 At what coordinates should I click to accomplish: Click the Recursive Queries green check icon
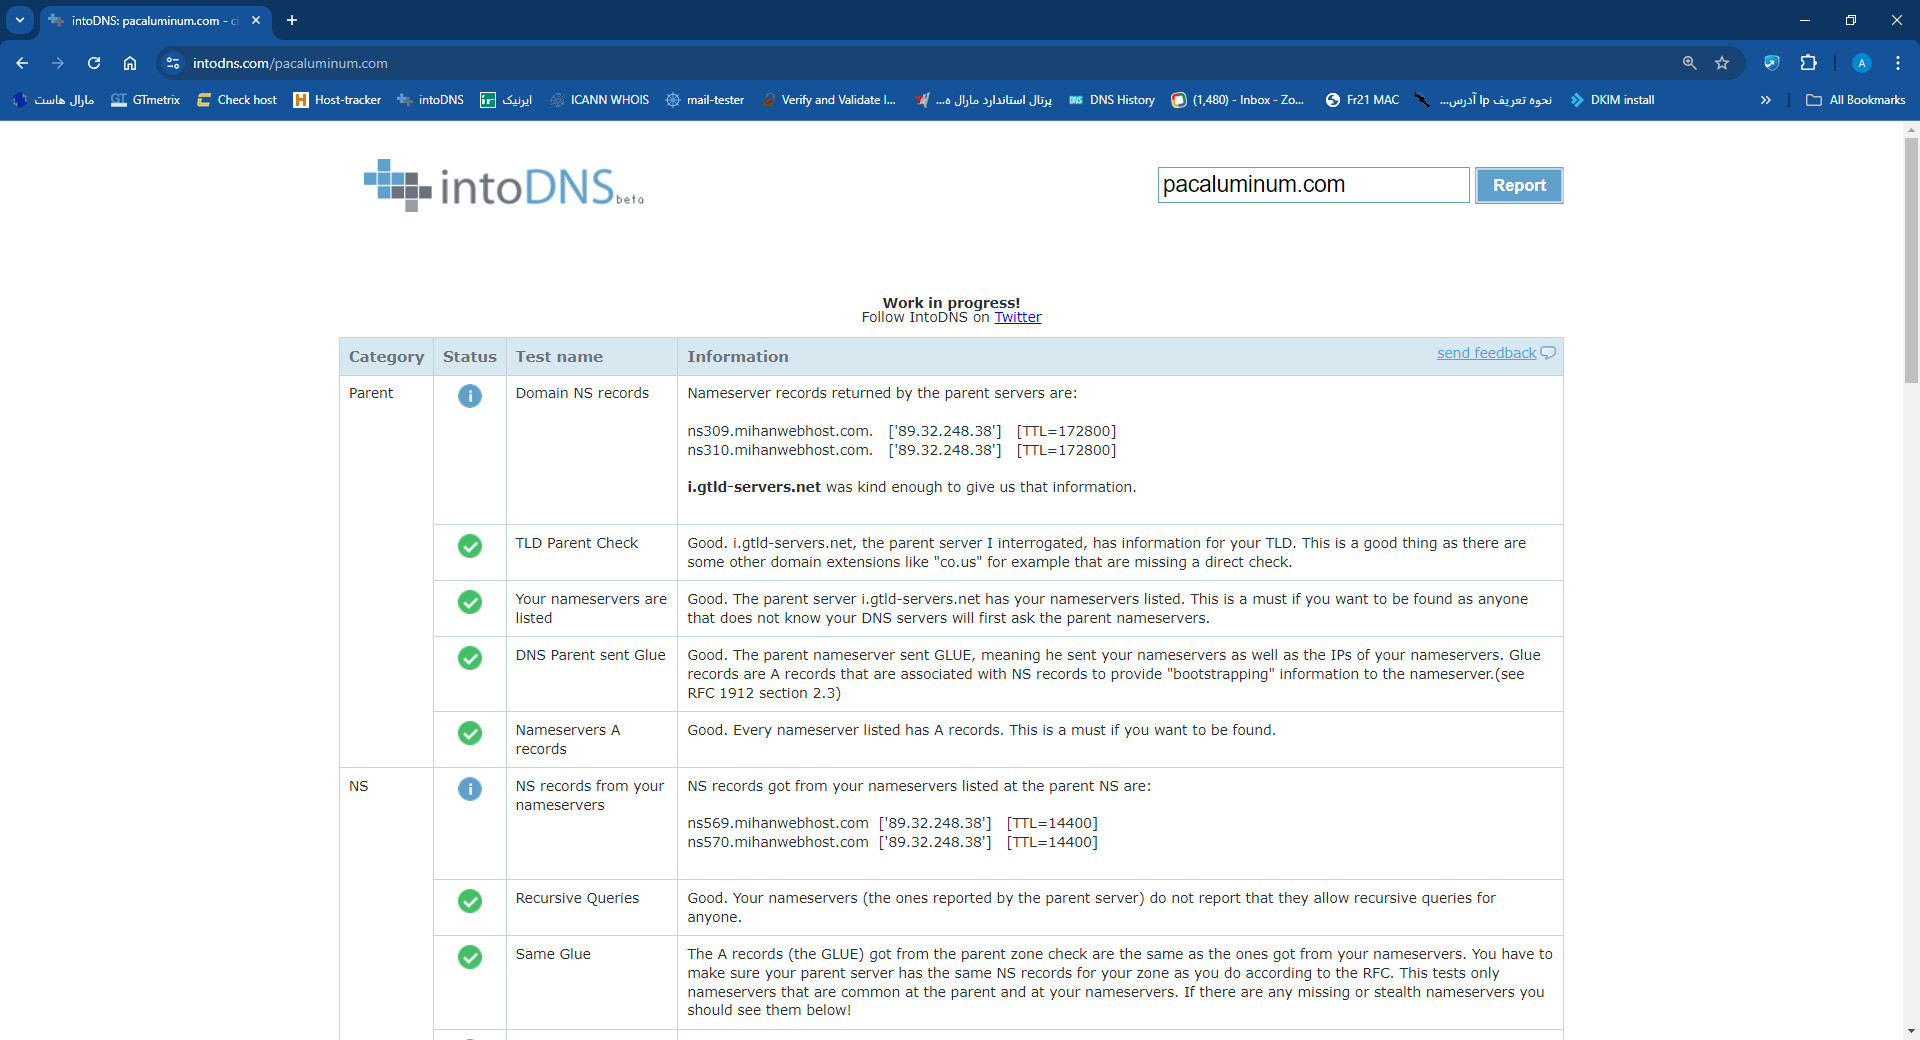[470, 901]
